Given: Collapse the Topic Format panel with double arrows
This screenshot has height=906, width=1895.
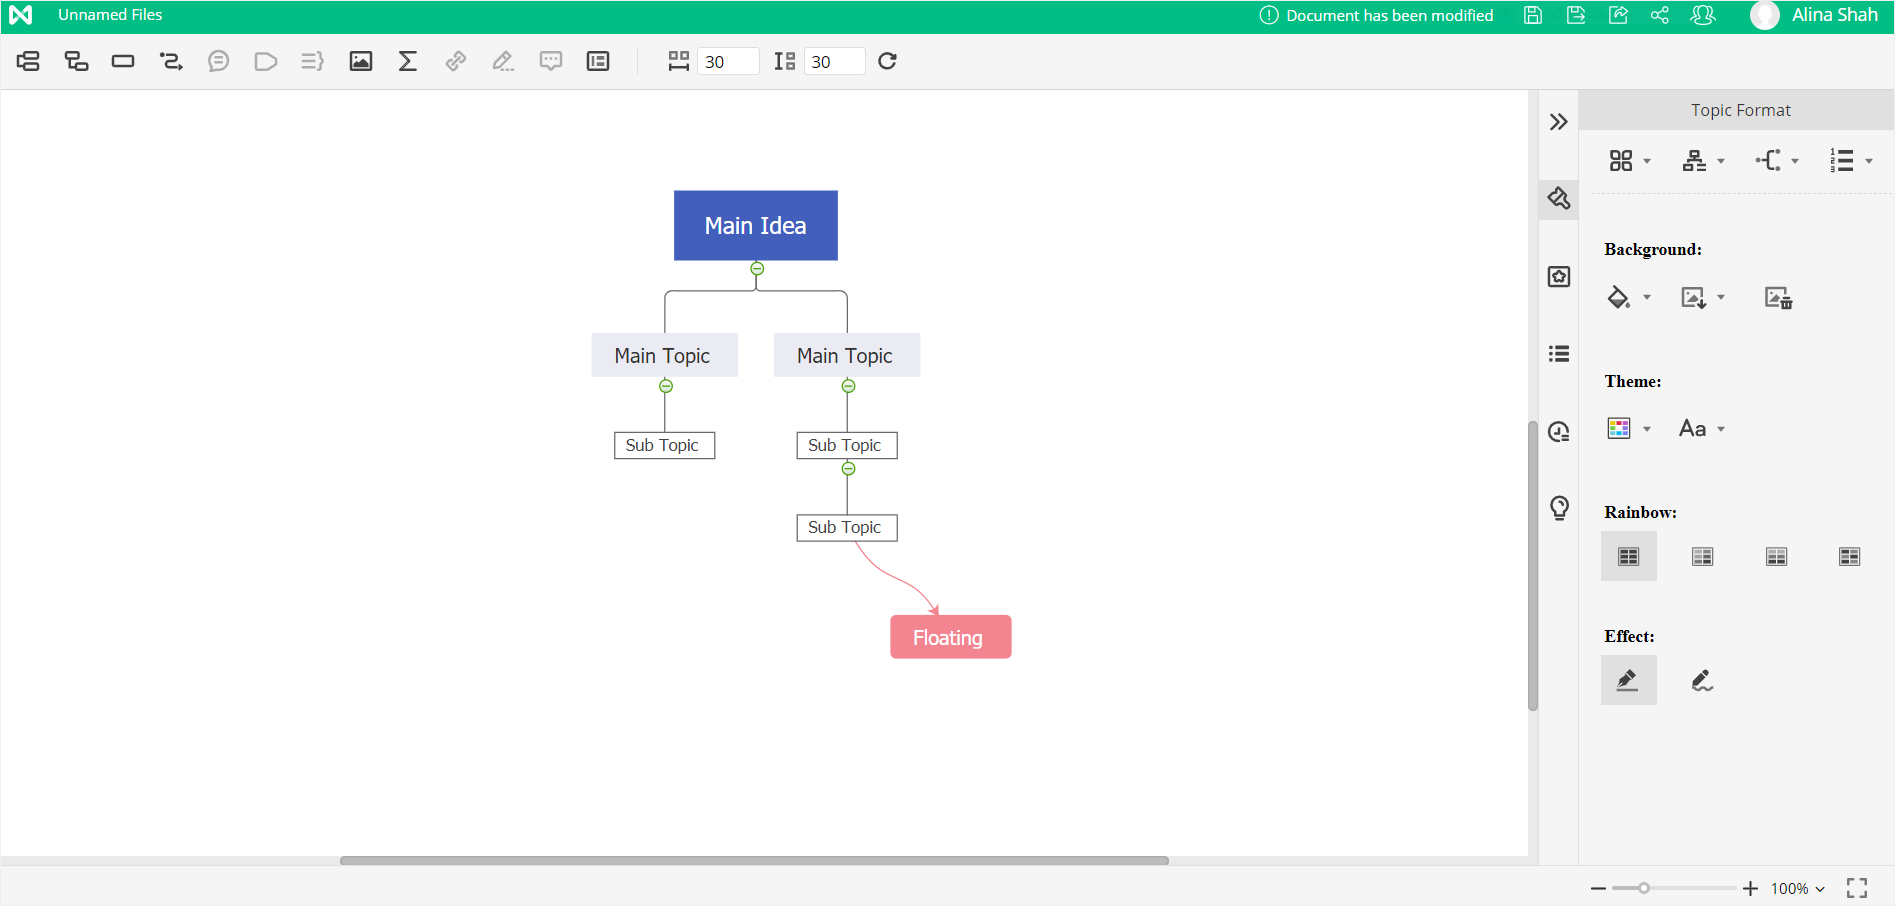Looking at the screenshot, I should 1558,121.
